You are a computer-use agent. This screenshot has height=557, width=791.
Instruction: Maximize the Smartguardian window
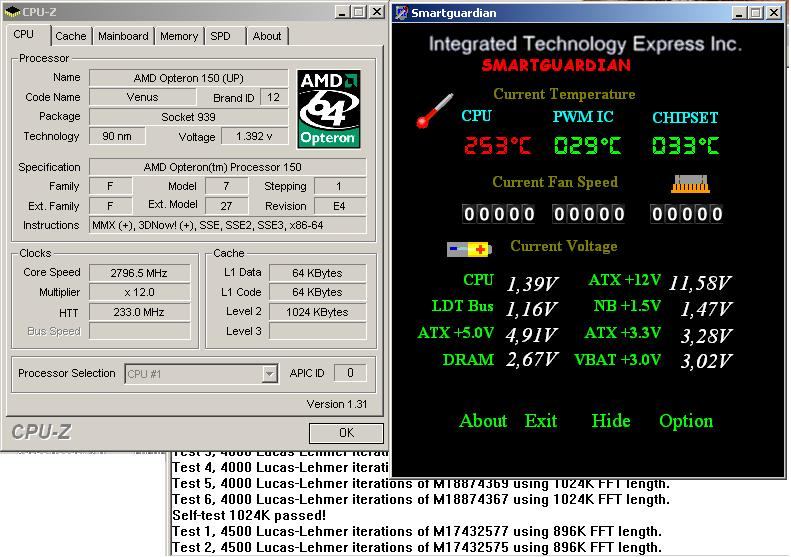[x=756, y=13]
